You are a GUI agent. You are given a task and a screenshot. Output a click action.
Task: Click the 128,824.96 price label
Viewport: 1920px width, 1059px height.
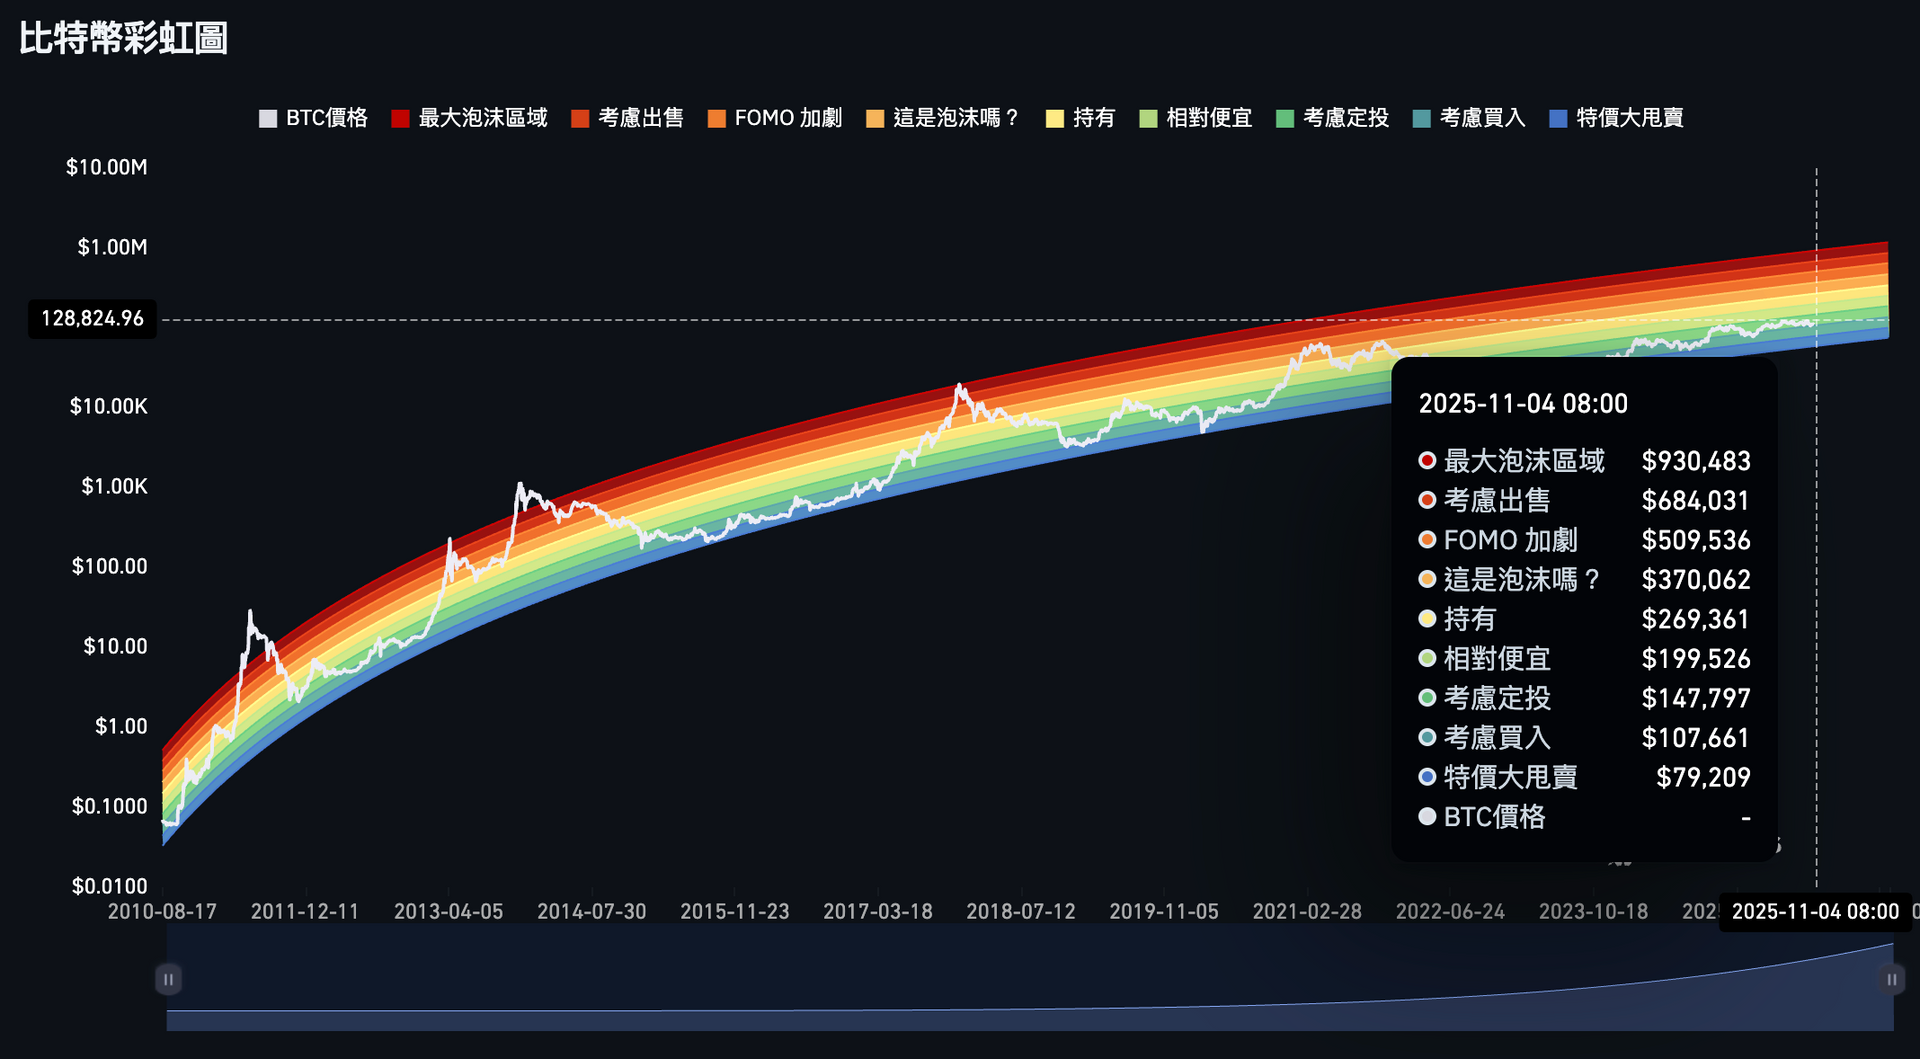pyautogui.click(x=92, y=318)
